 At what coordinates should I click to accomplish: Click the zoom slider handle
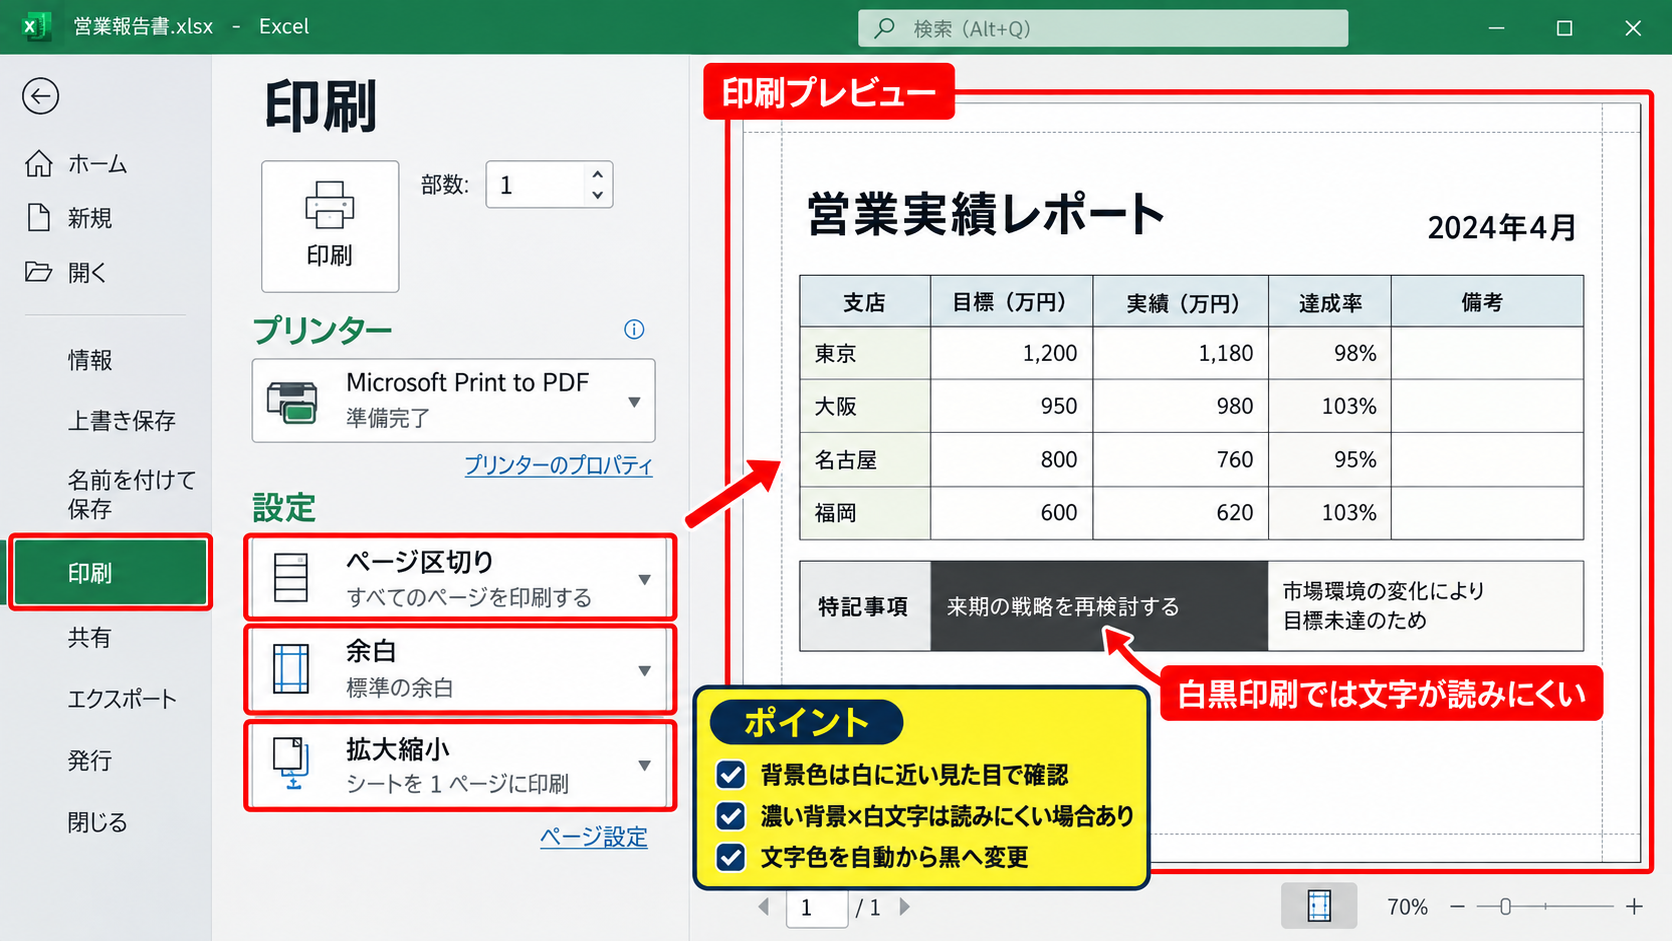[1505, 907]
